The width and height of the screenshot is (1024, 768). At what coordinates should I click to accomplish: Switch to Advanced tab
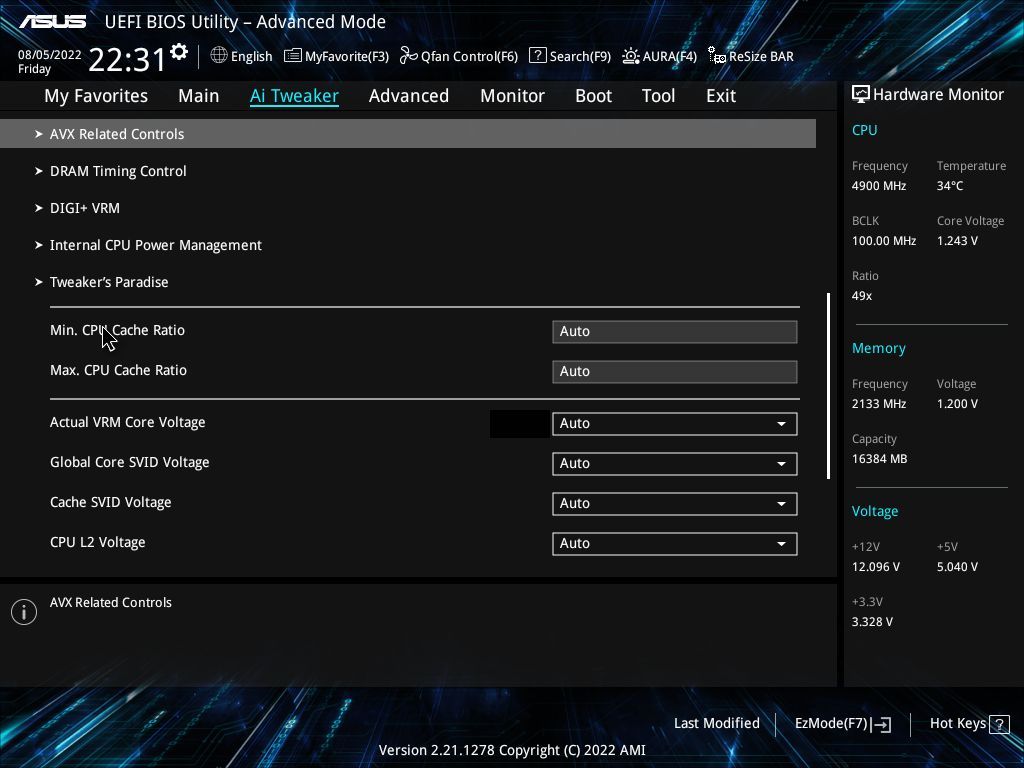[x=409, y=96]
